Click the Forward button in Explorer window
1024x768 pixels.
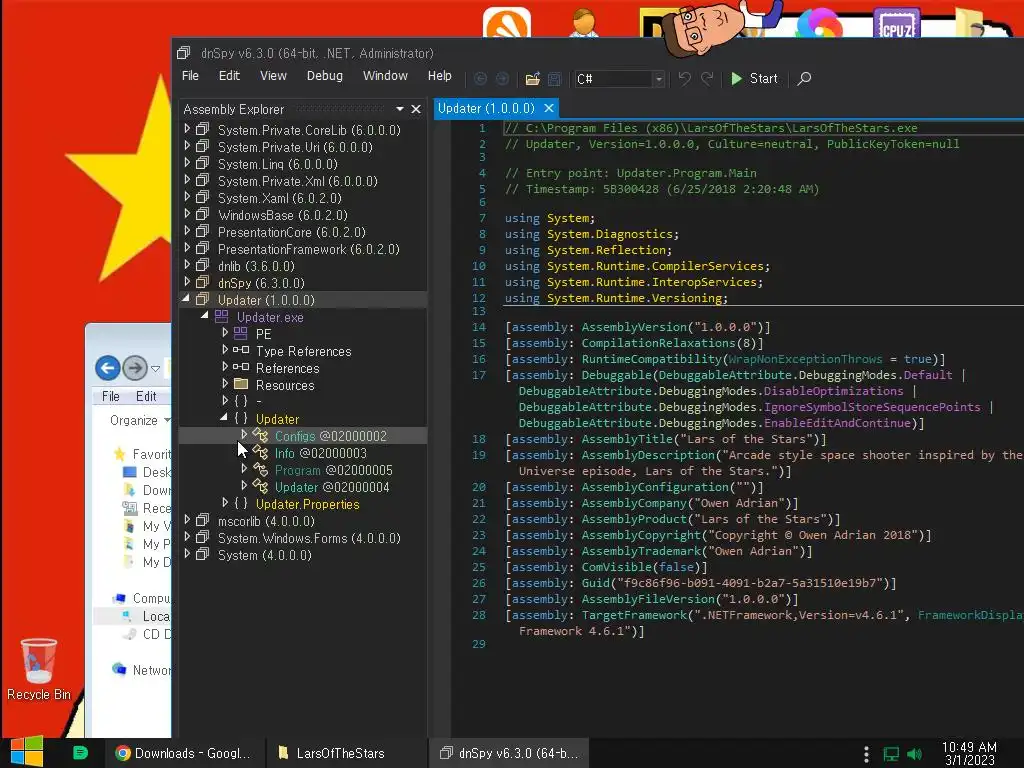tap(135, 368)
